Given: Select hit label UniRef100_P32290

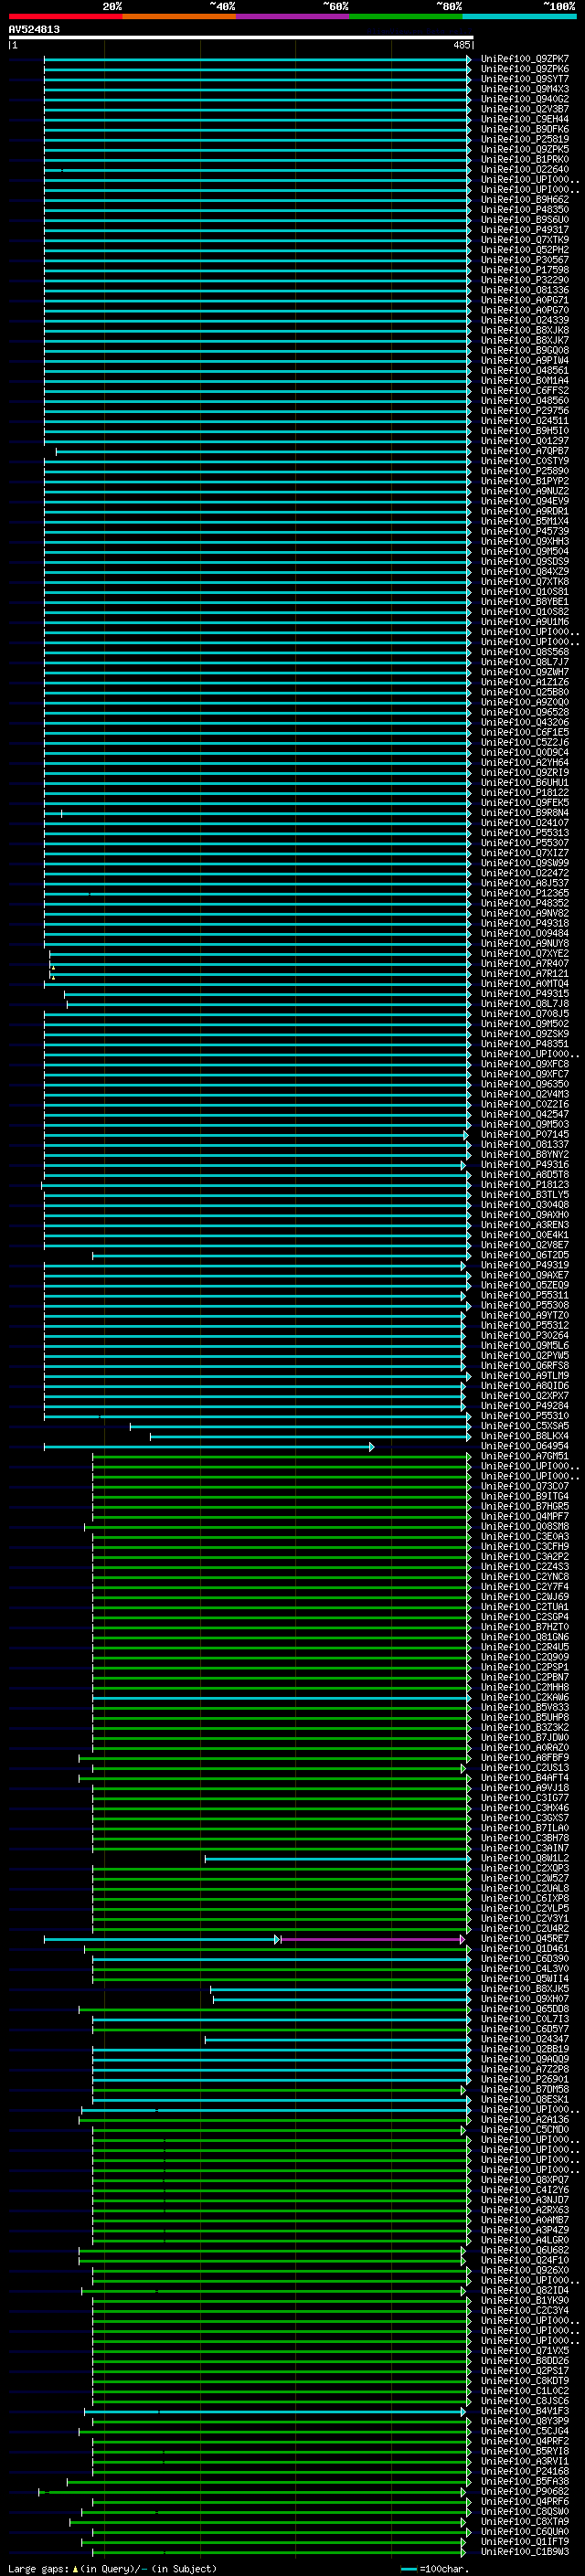Looking at the screenshot, I should pos(525,280).
